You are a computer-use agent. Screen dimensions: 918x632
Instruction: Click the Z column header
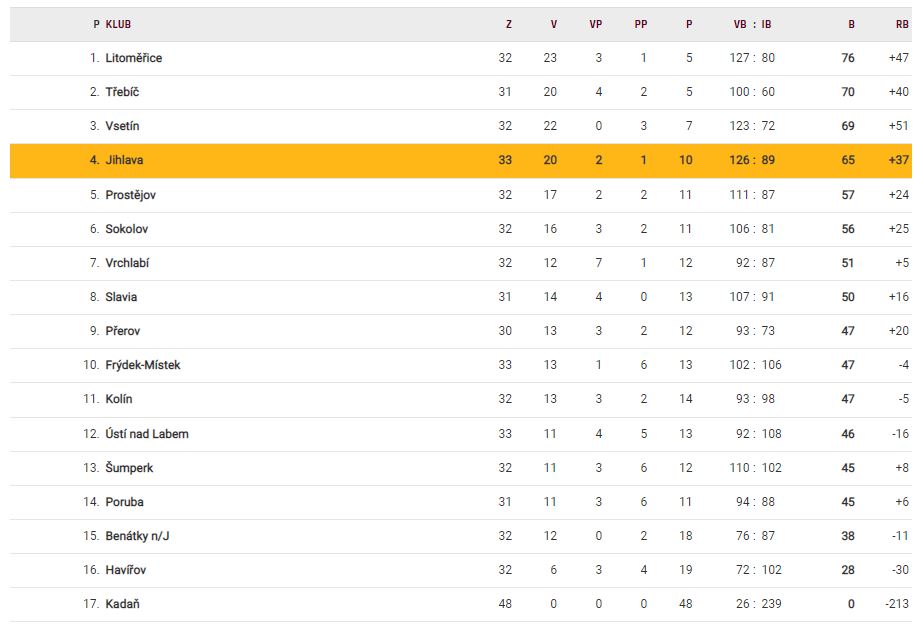tap(508, 24)
